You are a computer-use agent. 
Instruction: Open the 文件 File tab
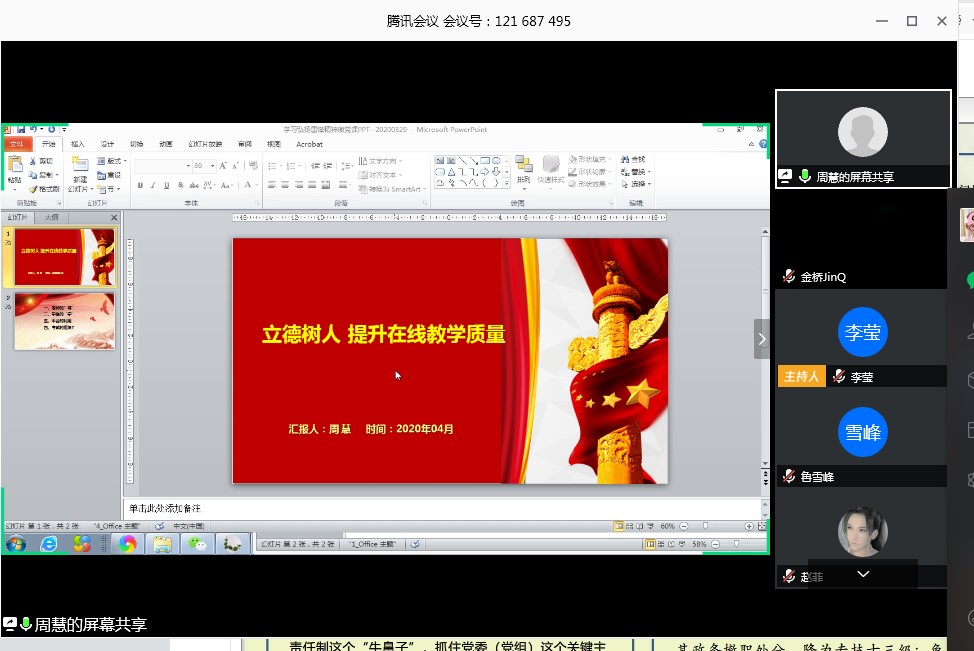(17, 144)
